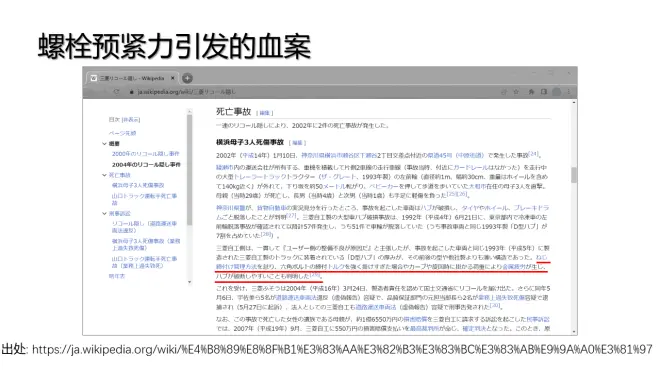Click the contents sidebar scrollbar thumb
Screen dimensions: 660x371
pyautogui.click(x=189, y=170)
